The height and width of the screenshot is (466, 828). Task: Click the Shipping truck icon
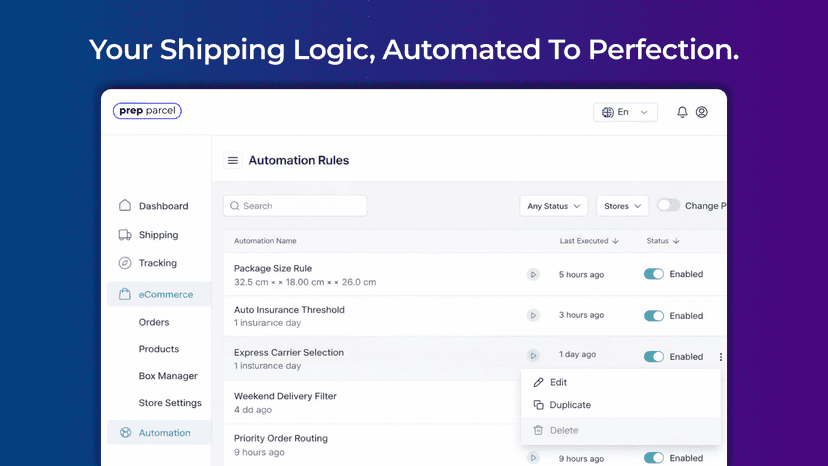(x=125, y=235)
